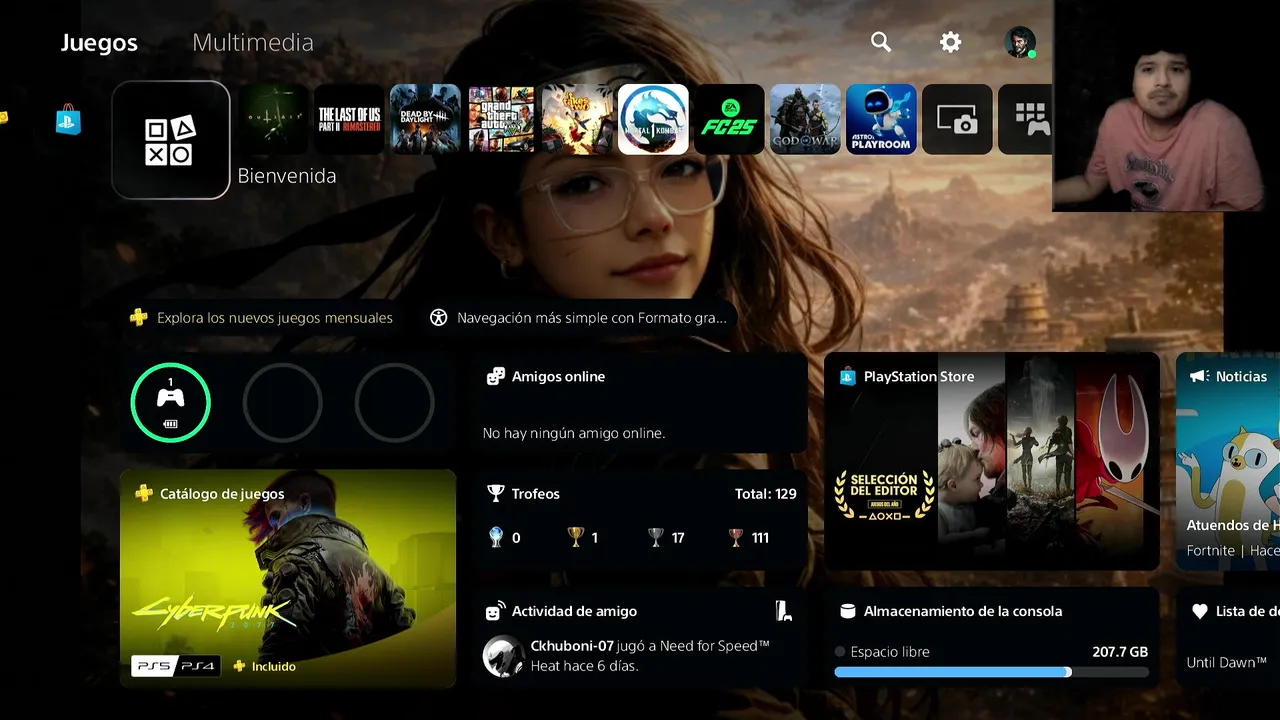This screenshot has height=720, width=1280.
Task: Launch the Outlast game tile
Action: [x=272, y=119]
